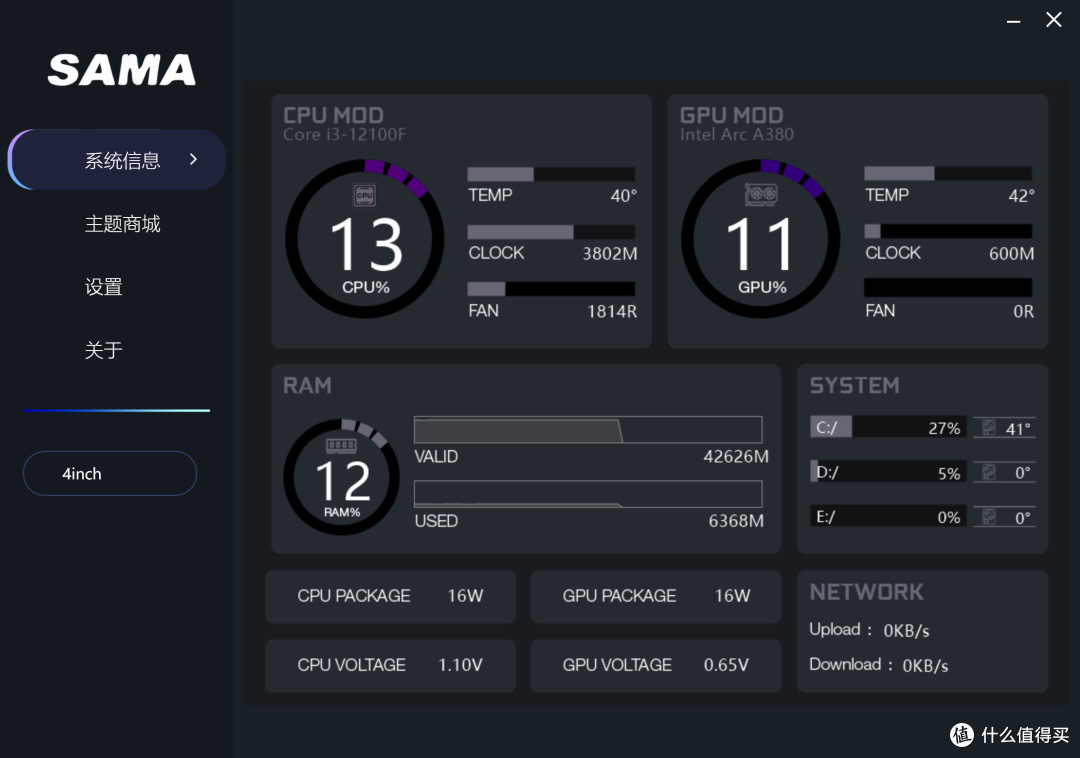Click the CPU TEMP progress bar

click(551, 174)
